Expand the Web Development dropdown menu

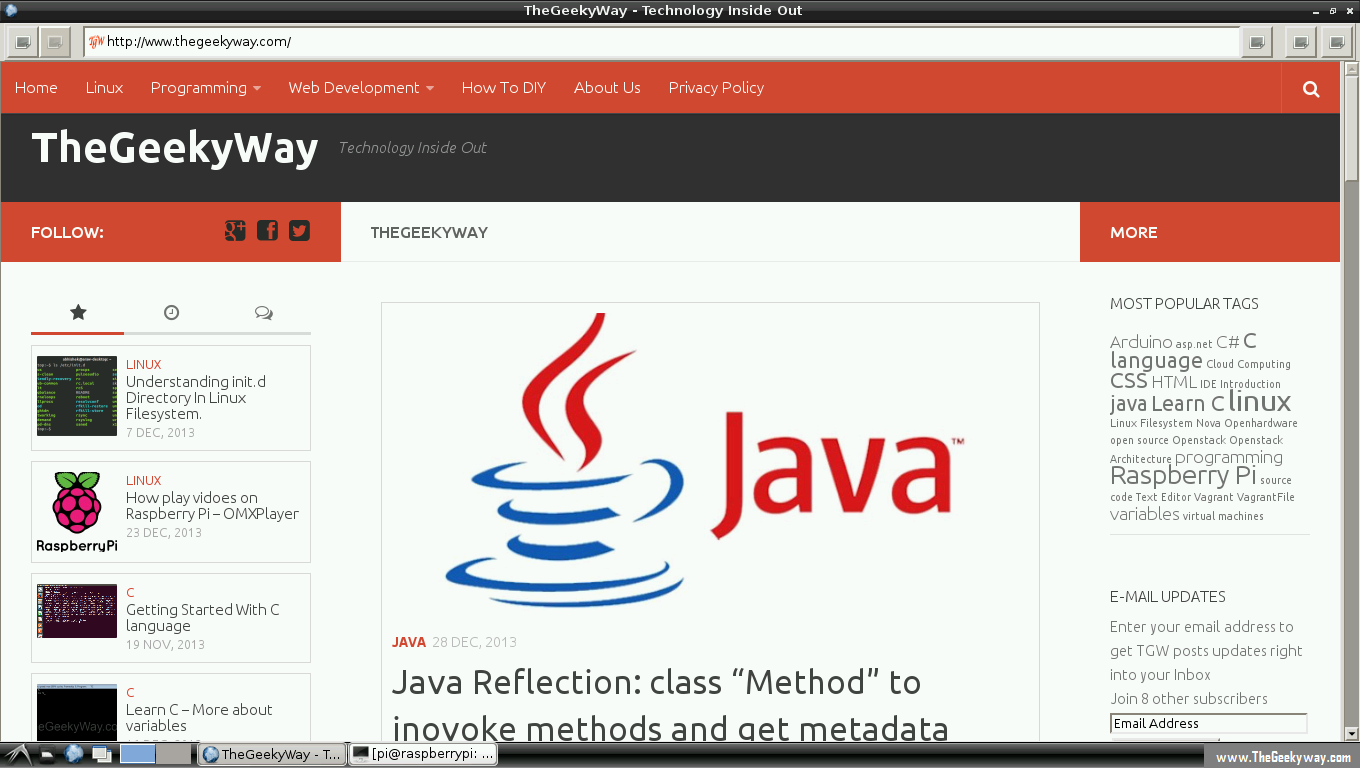click(360, 88)
